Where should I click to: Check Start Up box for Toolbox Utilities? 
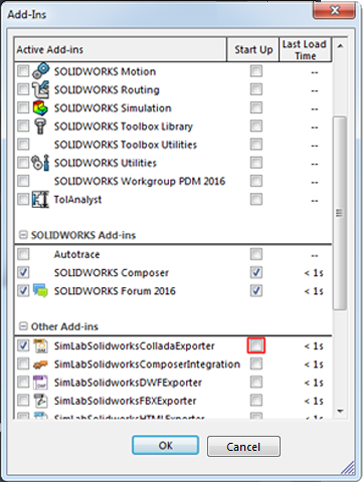(256, 144)
